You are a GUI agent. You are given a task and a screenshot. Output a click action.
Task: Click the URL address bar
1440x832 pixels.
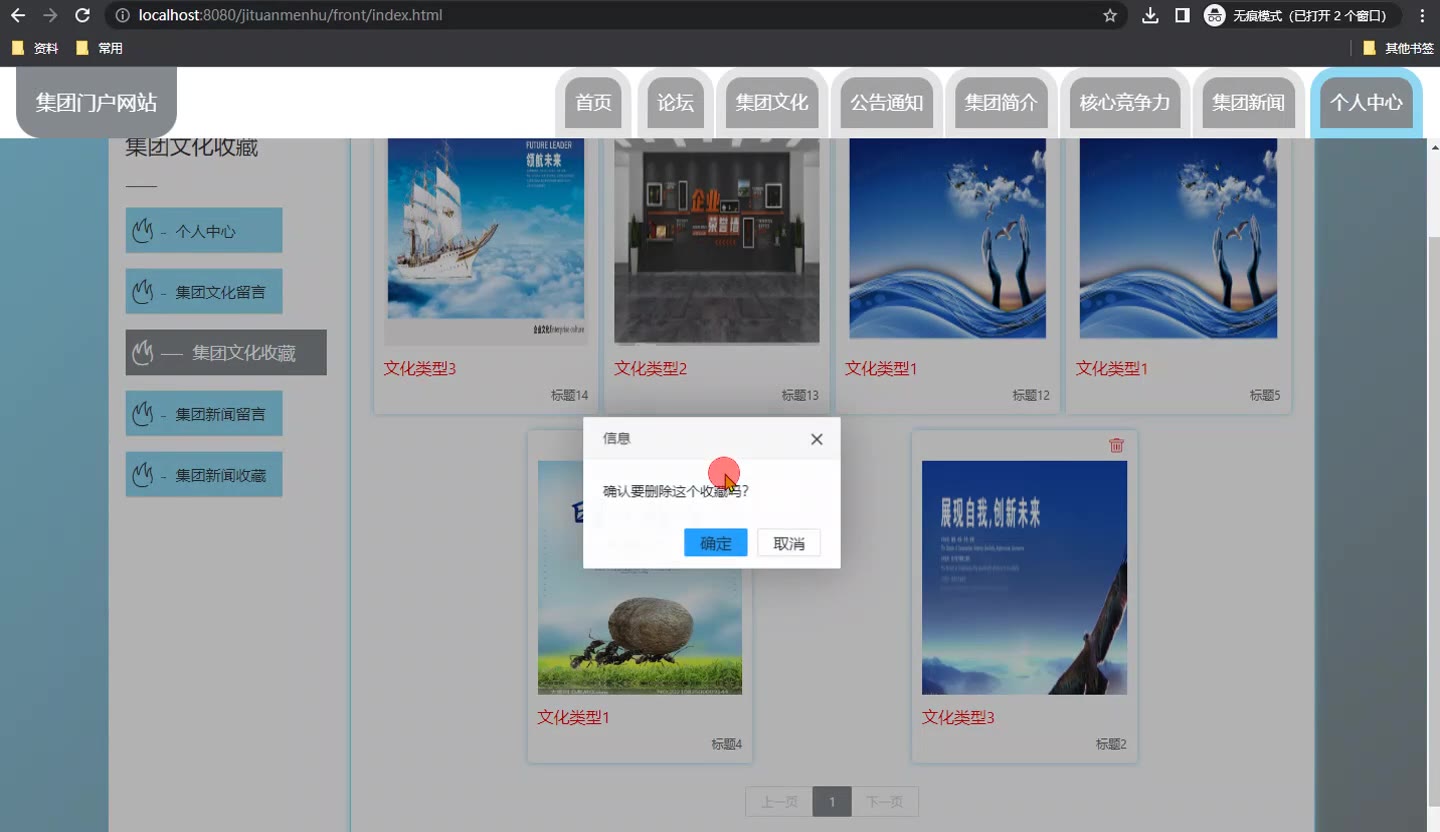coord(600,15)
